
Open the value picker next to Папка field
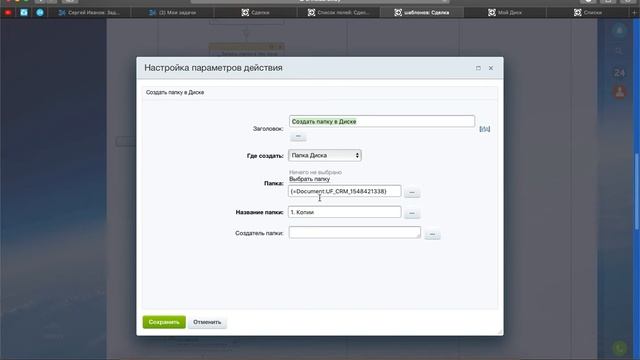(412, 192)
